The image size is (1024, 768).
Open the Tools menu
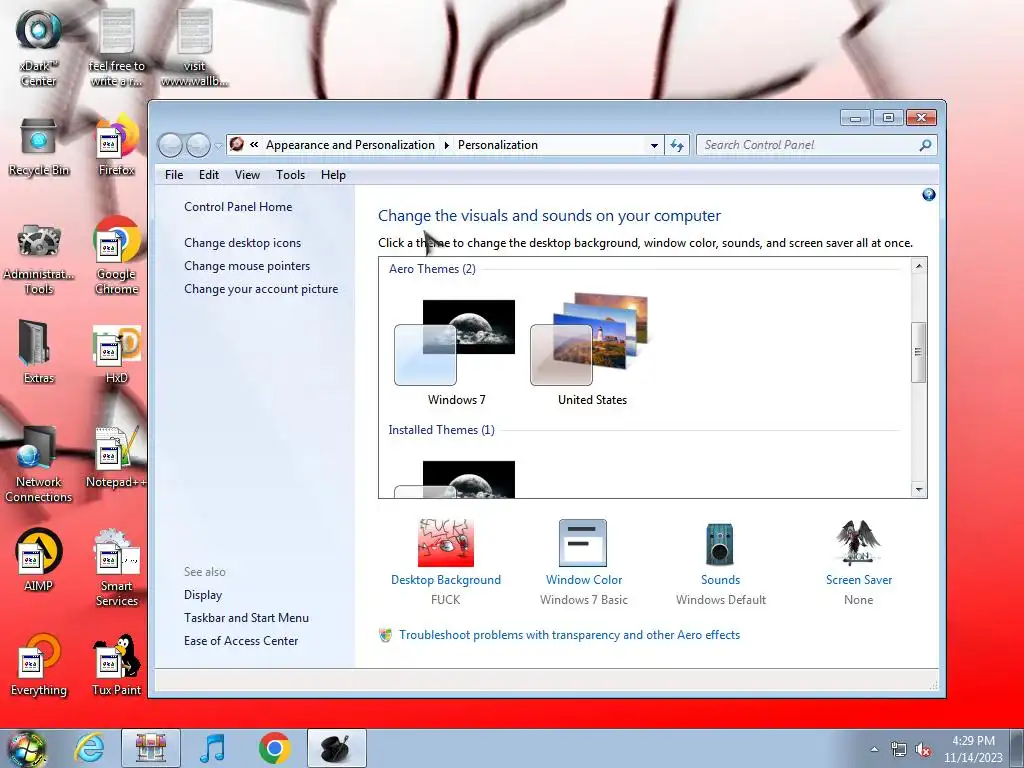(291, 175)
